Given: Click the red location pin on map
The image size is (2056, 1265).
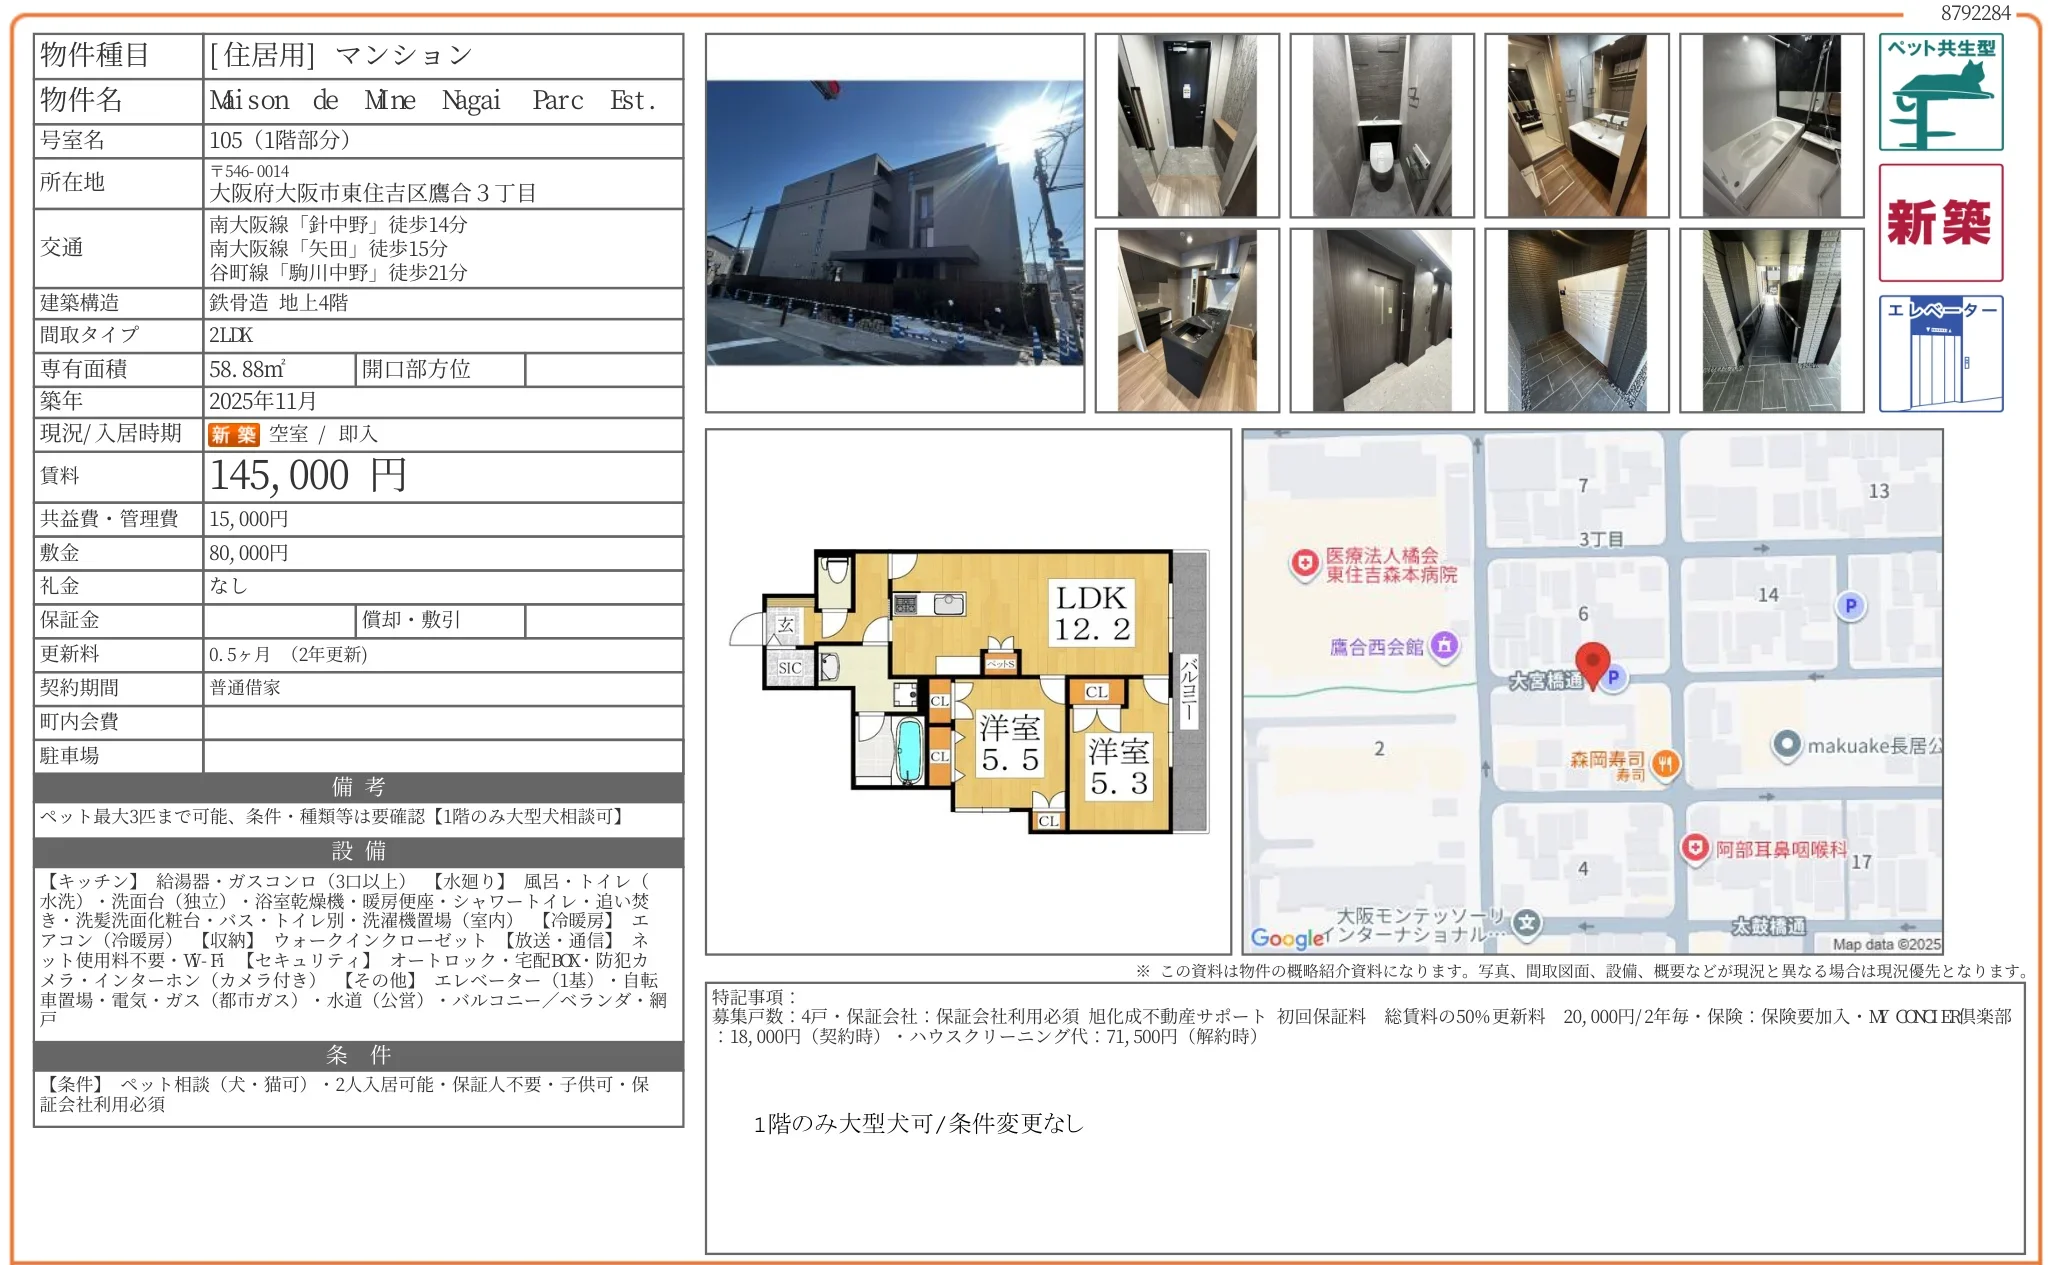Looking at the screenshot, I should pyautogui.click(x=1591, y=662).
